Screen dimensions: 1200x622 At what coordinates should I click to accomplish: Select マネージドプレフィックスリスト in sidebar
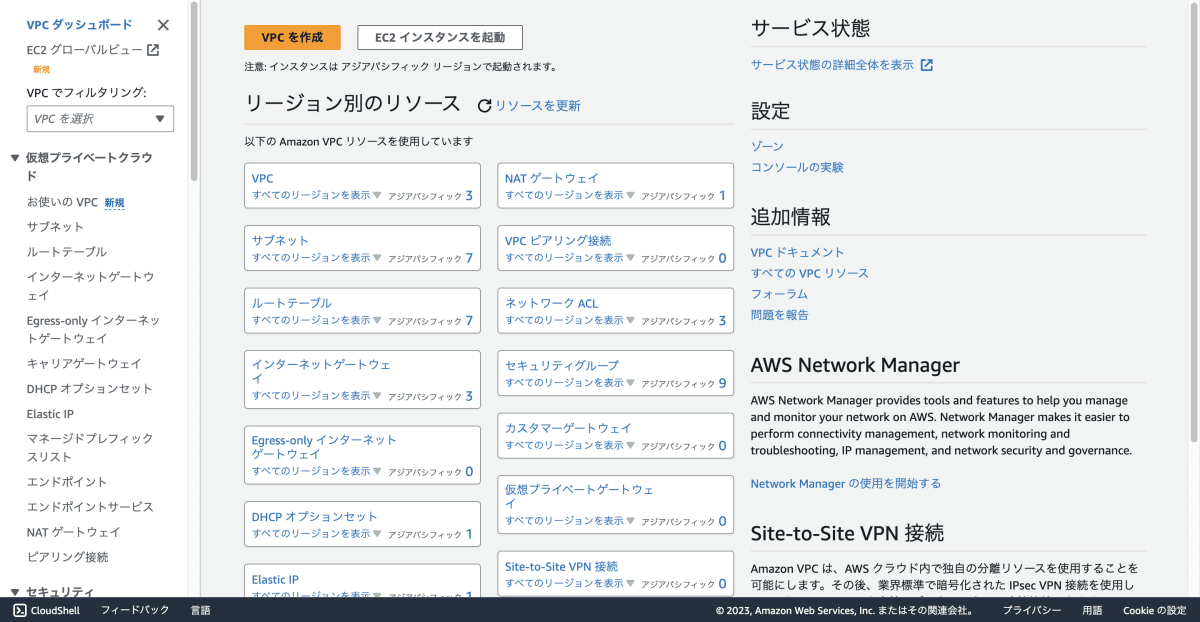[x=90, y=448]
